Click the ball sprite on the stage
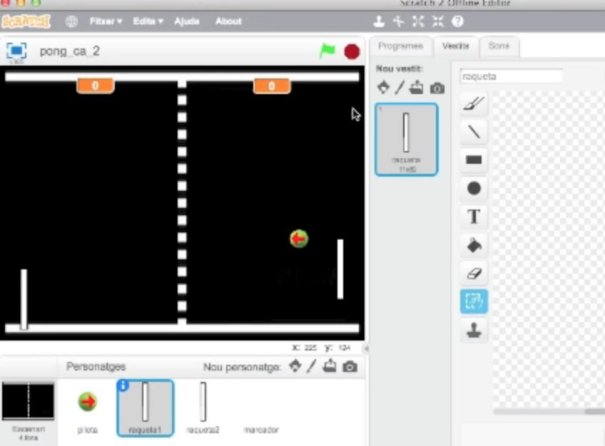605x446 pixels. 299,238
